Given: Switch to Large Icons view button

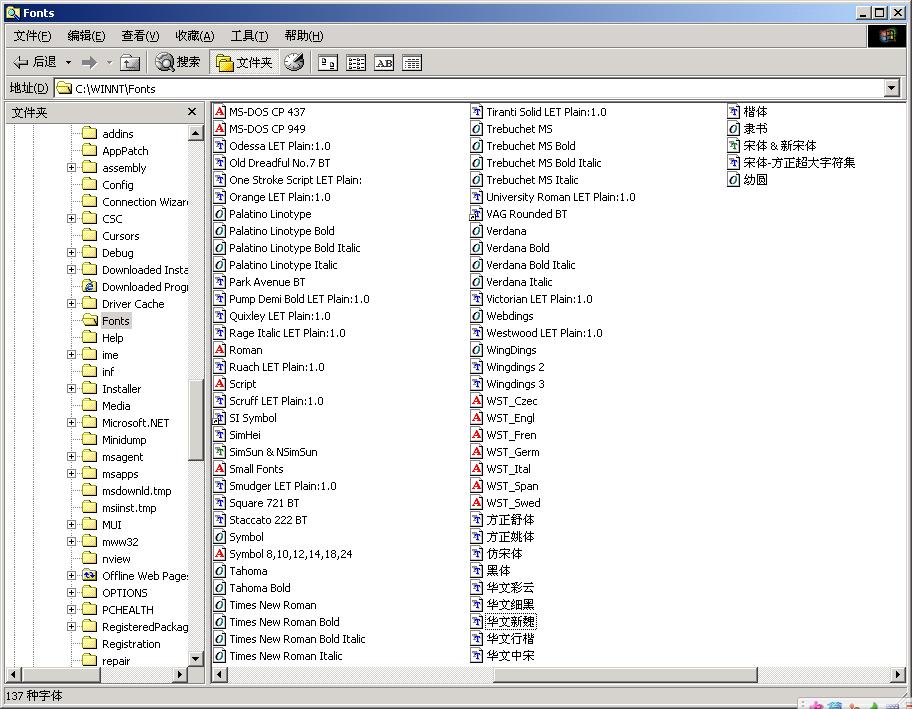Looking at the screenshot, I should 328,62.
